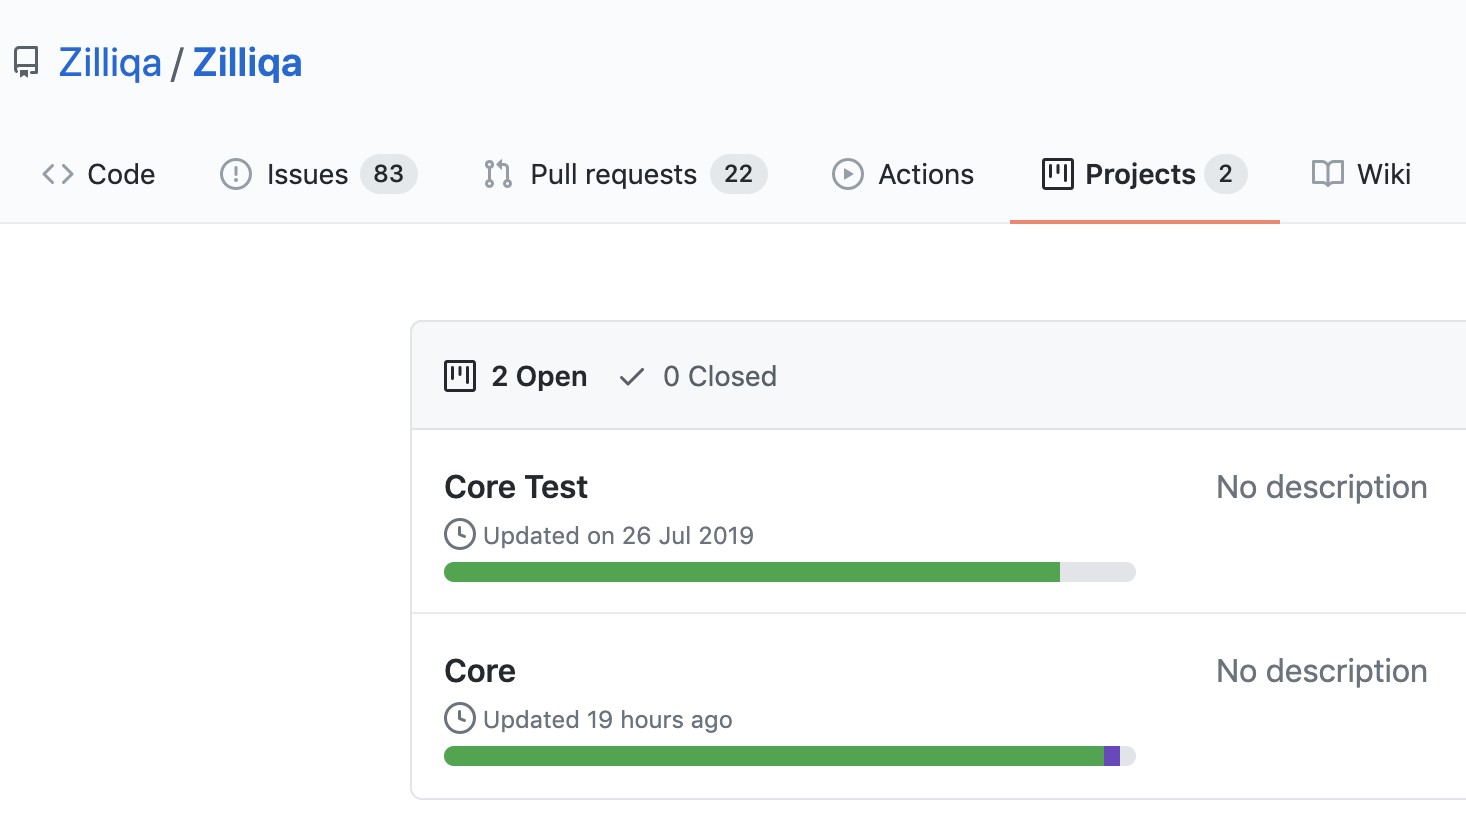Click the Projects counter badge showing 2

(x=1225, y=174)
